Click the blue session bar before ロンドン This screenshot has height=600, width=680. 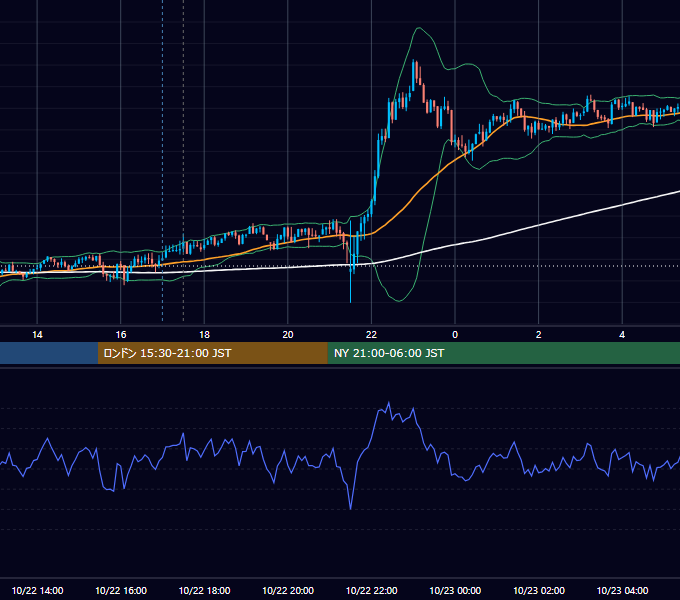tap(49, 353)
